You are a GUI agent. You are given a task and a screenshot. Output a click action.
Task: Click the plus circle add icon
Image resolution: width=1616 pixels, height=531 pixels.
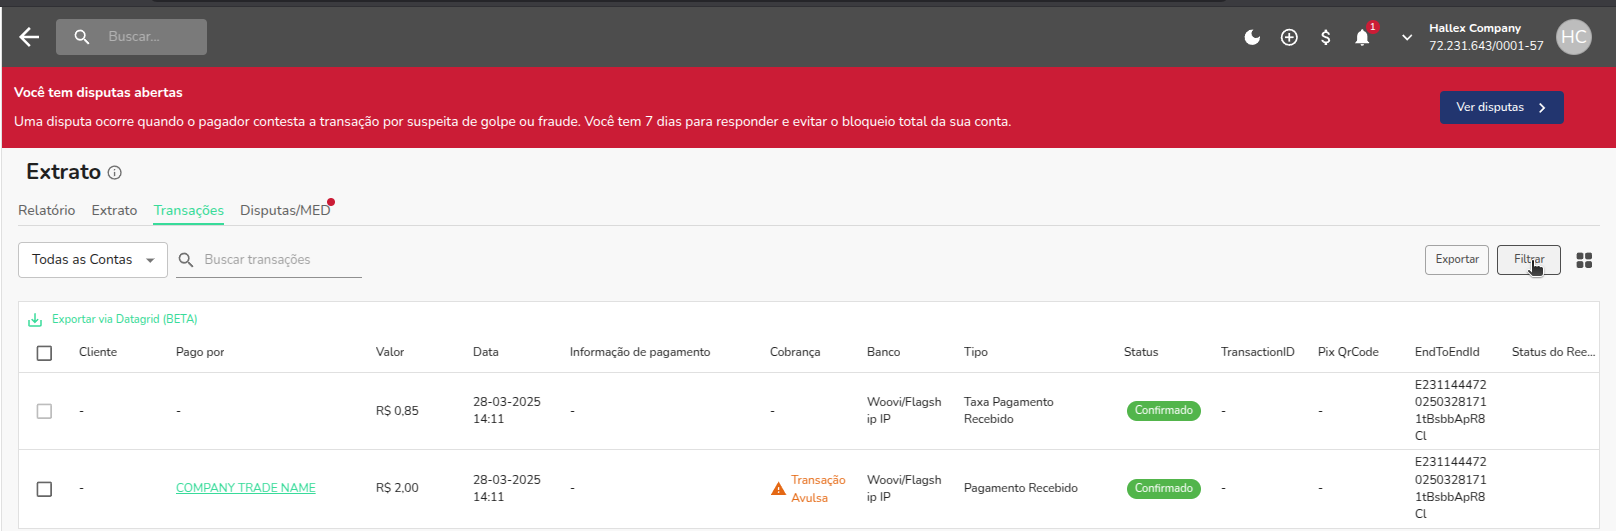coord(1289,37)
